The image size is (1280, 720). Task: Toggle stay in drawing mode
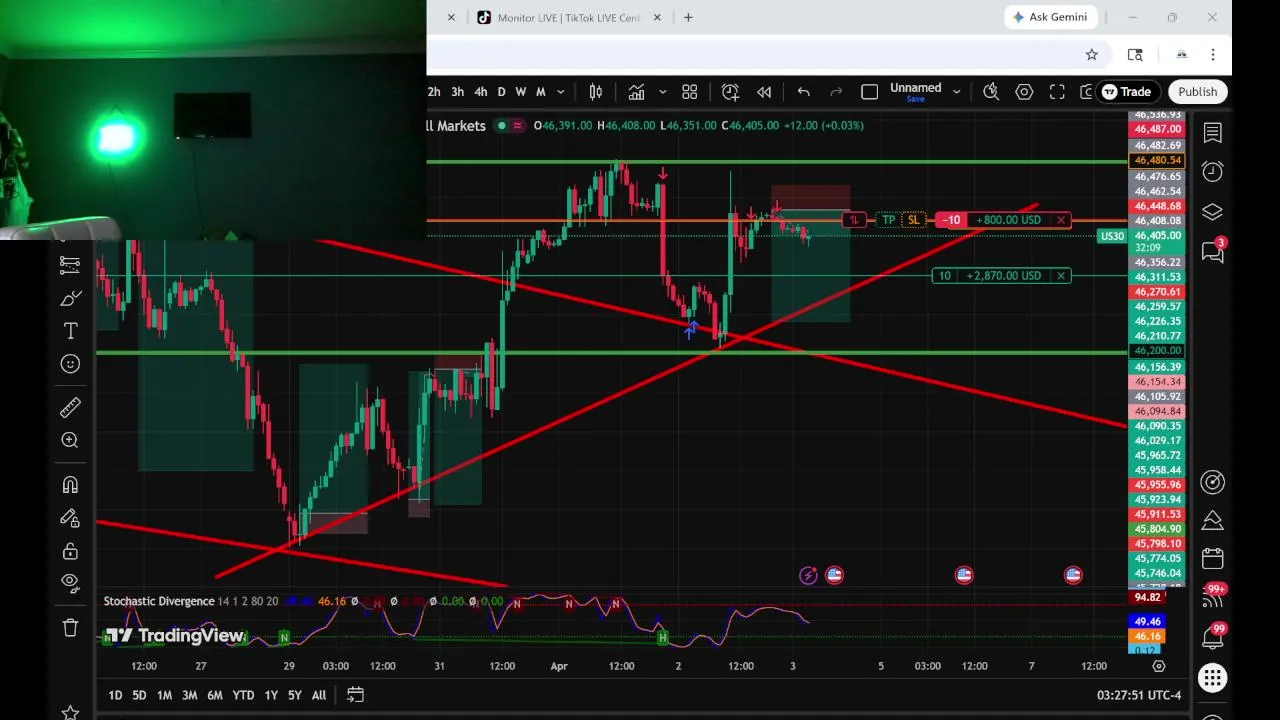(70, 518)
